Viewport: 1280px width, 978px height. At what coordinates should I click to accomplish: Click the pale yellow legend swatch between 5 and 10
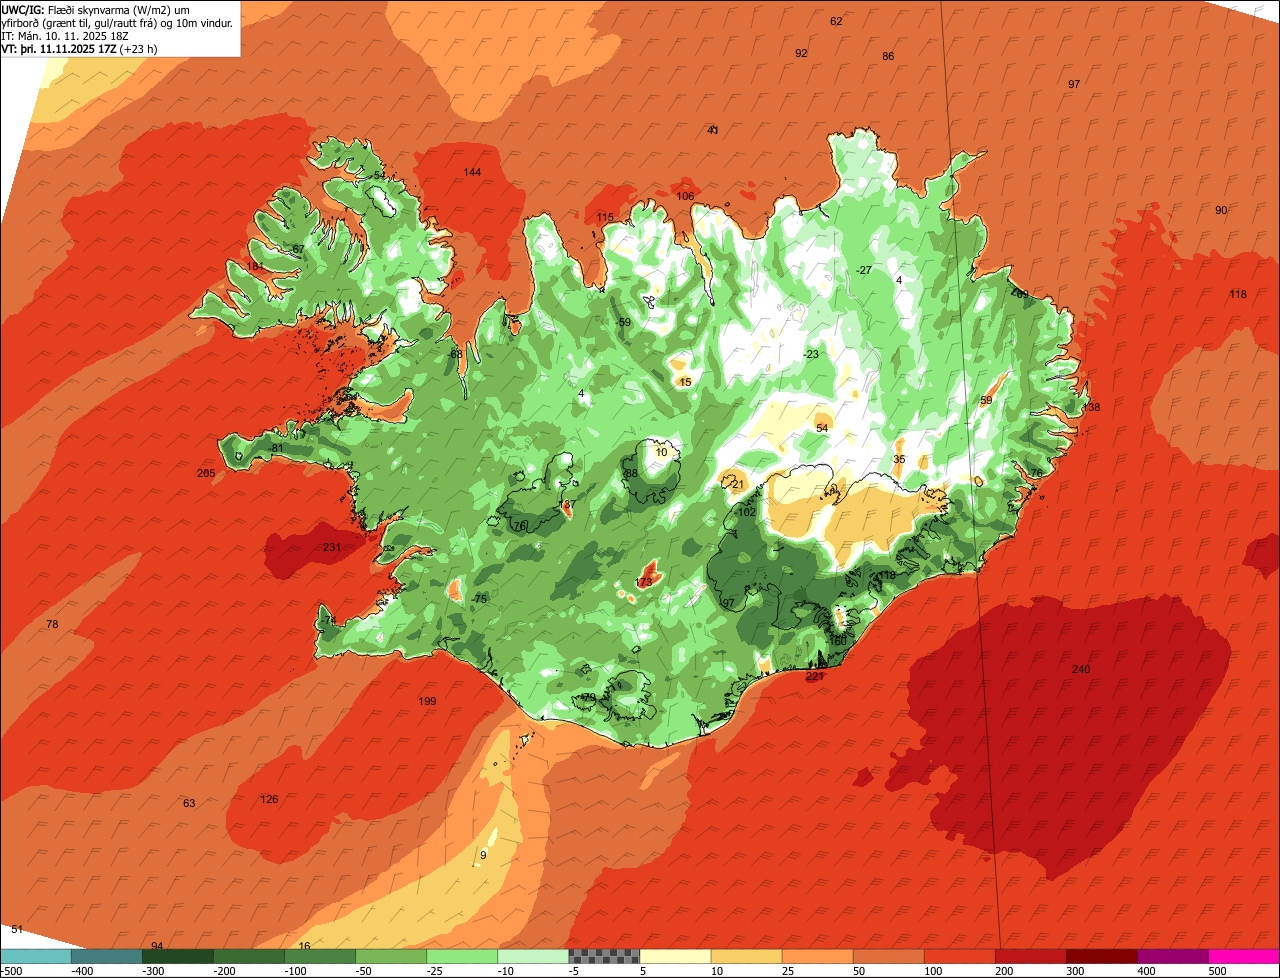tap(675, 956)
